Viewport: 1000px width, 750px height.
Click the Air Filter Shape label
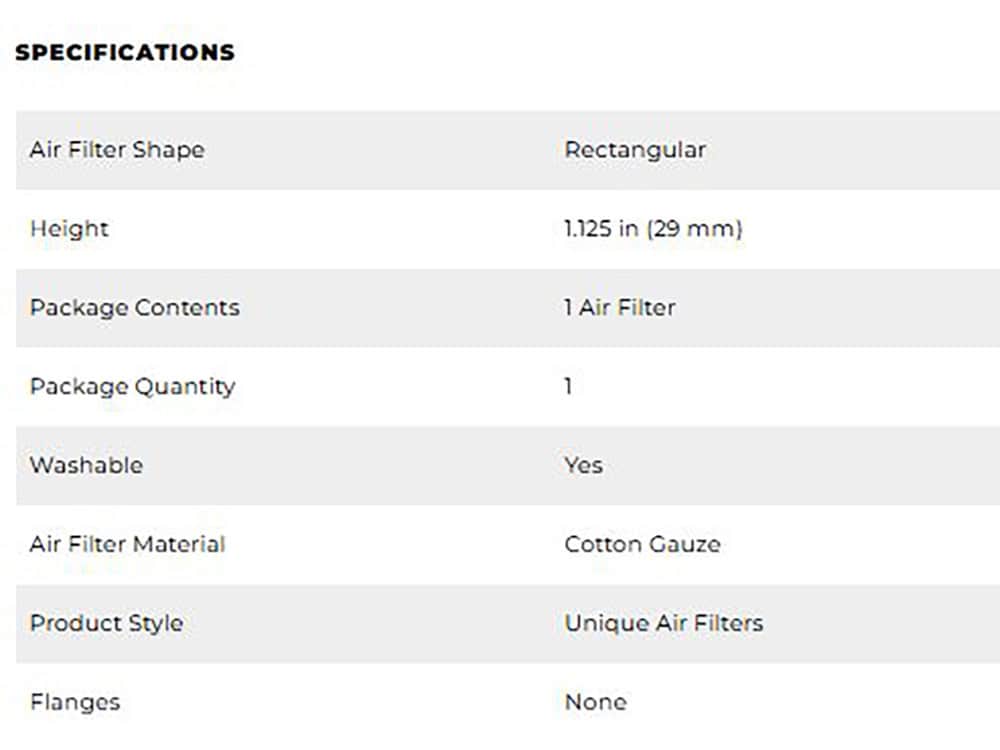click(117, 150)
